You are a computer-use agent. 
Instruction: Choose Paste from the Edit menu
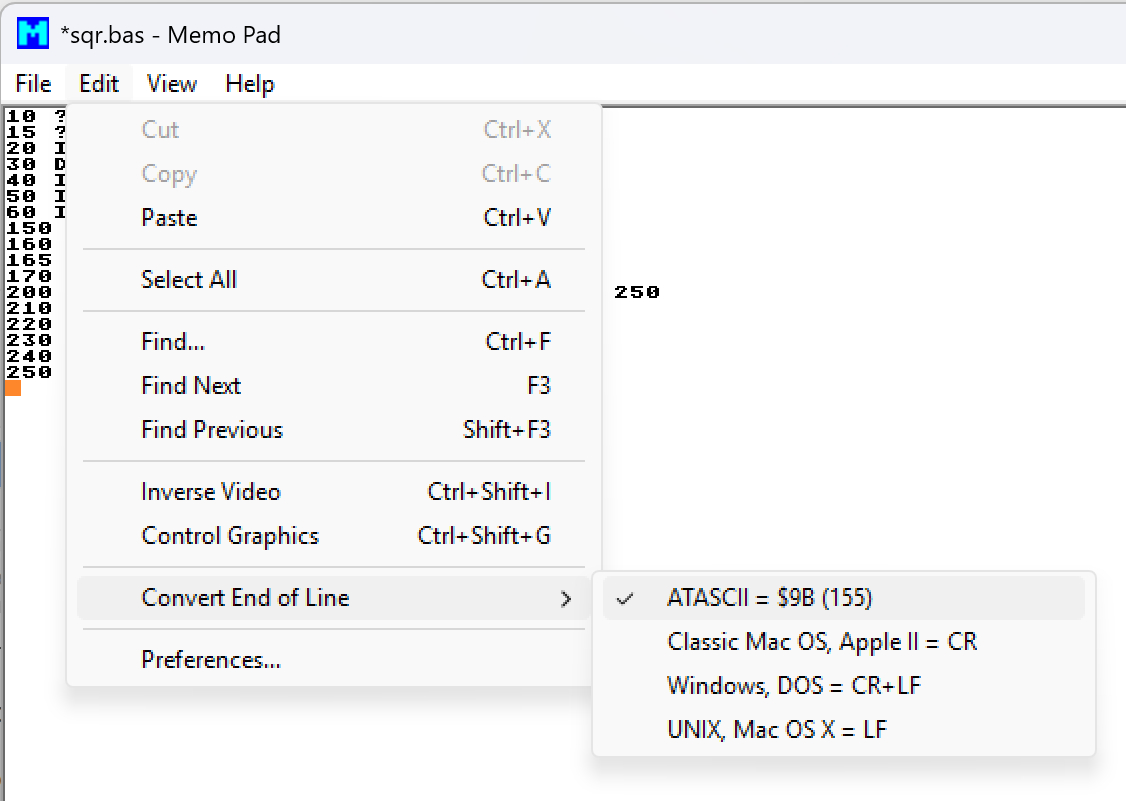tap(170, 218)
